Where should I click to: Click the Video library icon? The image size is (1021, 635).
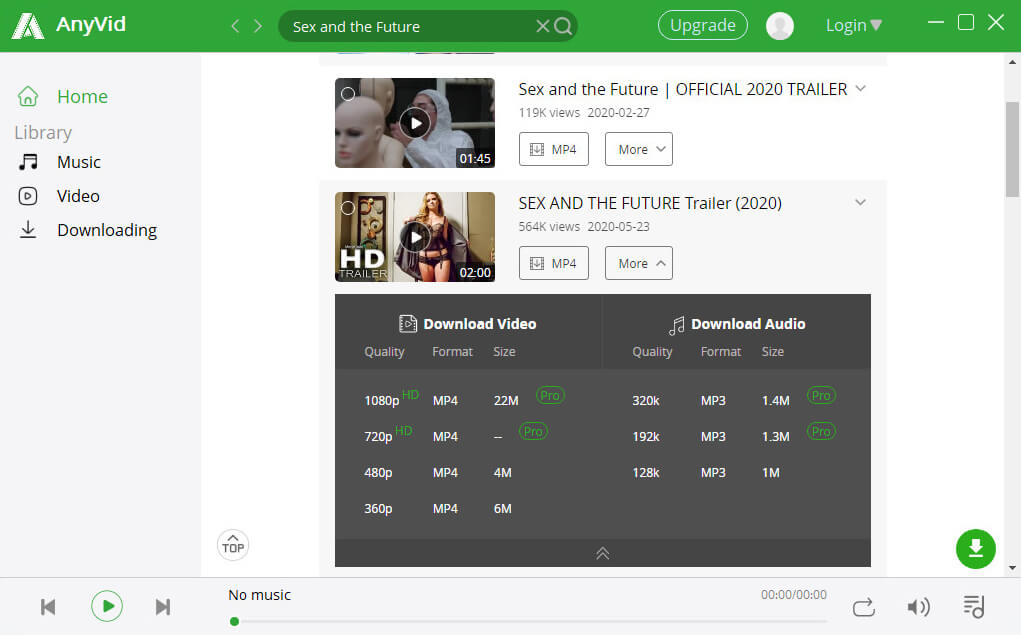tap(28, 196)
